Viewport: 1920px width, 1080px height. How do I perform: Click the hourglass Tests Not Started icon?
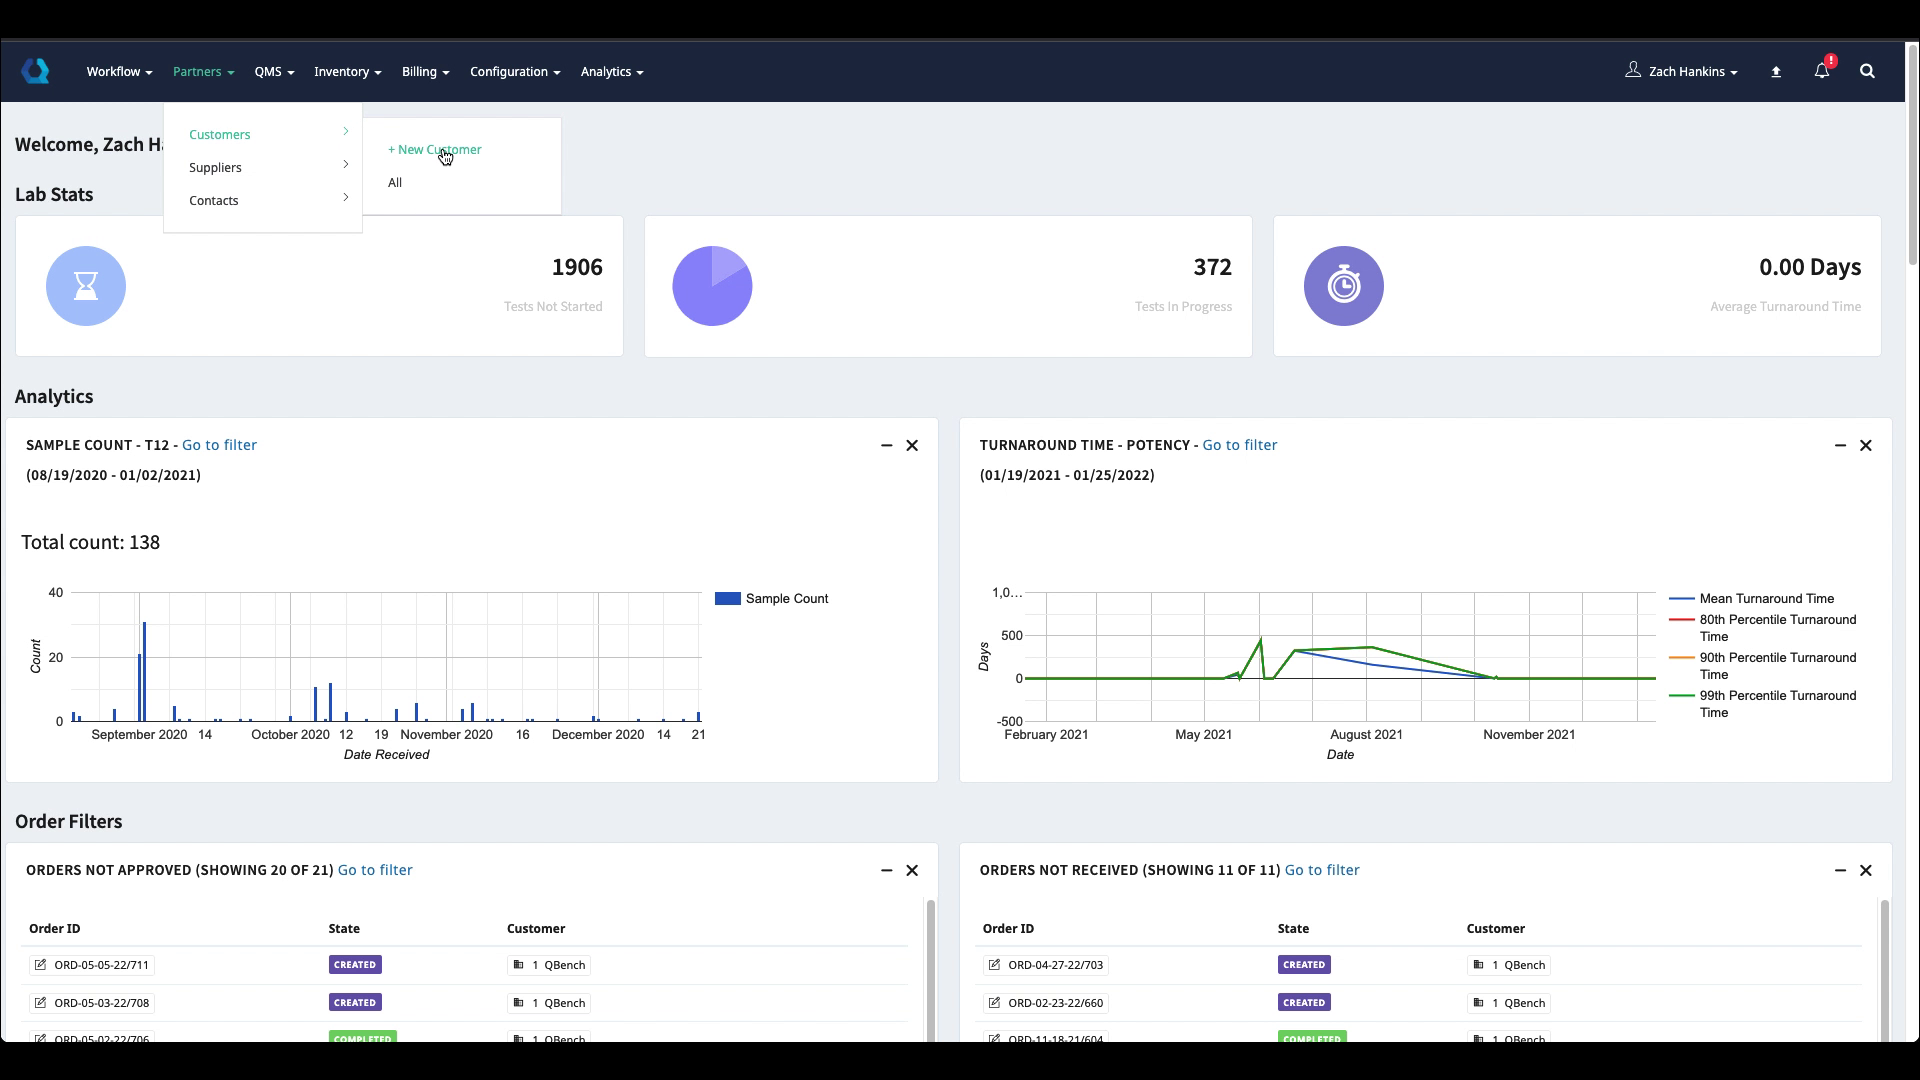coord(86,286)
